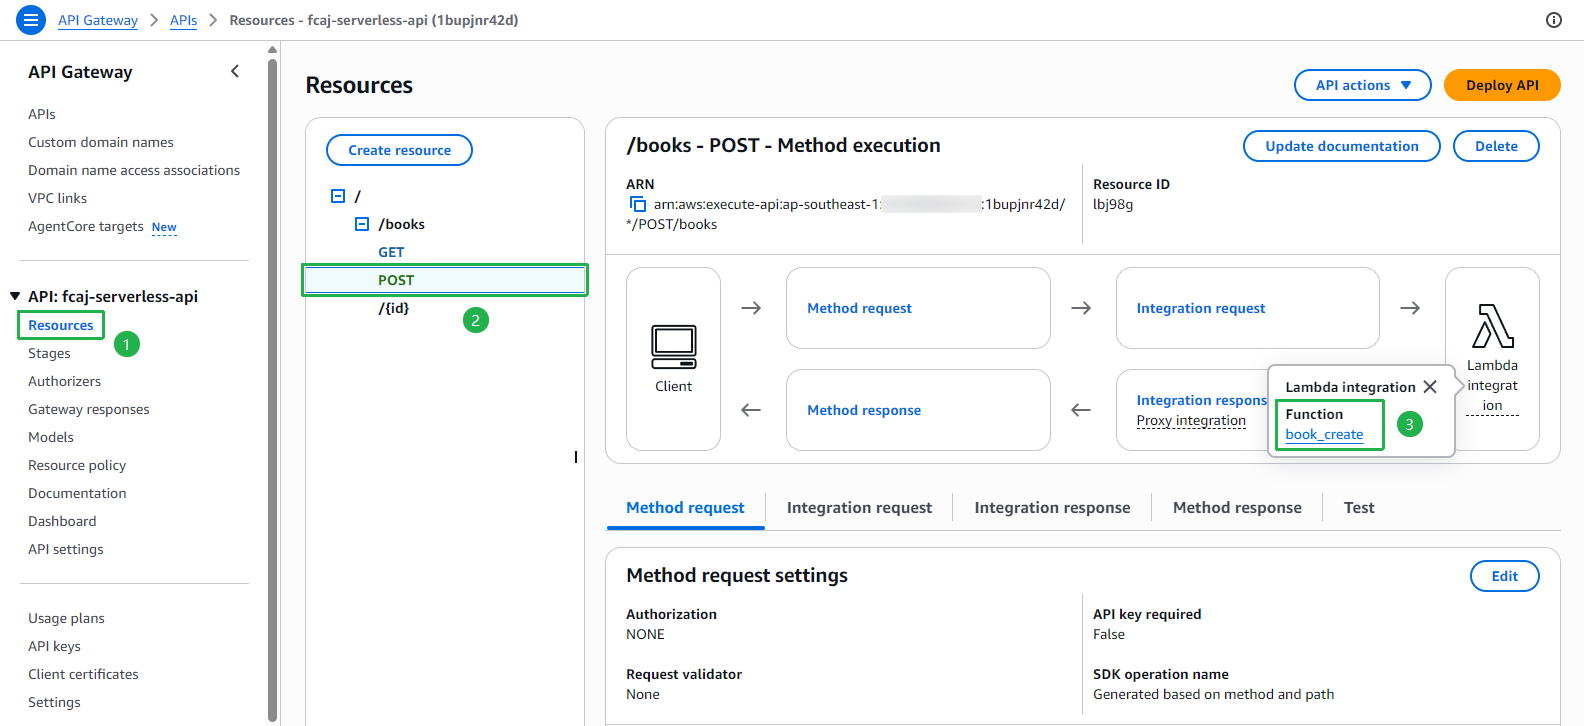Click the info circle icon

[x=1554, y=20]
